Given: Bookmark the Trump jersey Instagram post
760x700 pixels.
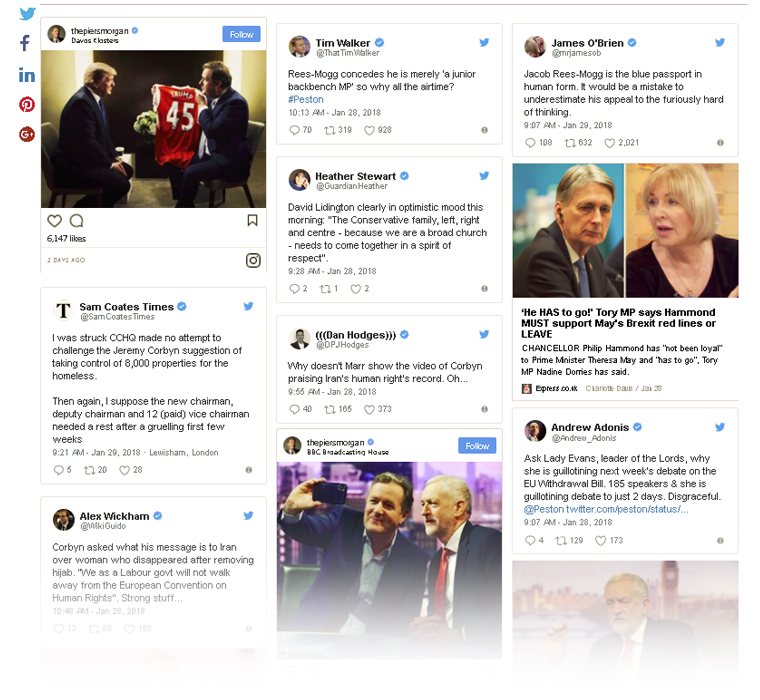Looking at the screenshot, I should tap(253, 221).
